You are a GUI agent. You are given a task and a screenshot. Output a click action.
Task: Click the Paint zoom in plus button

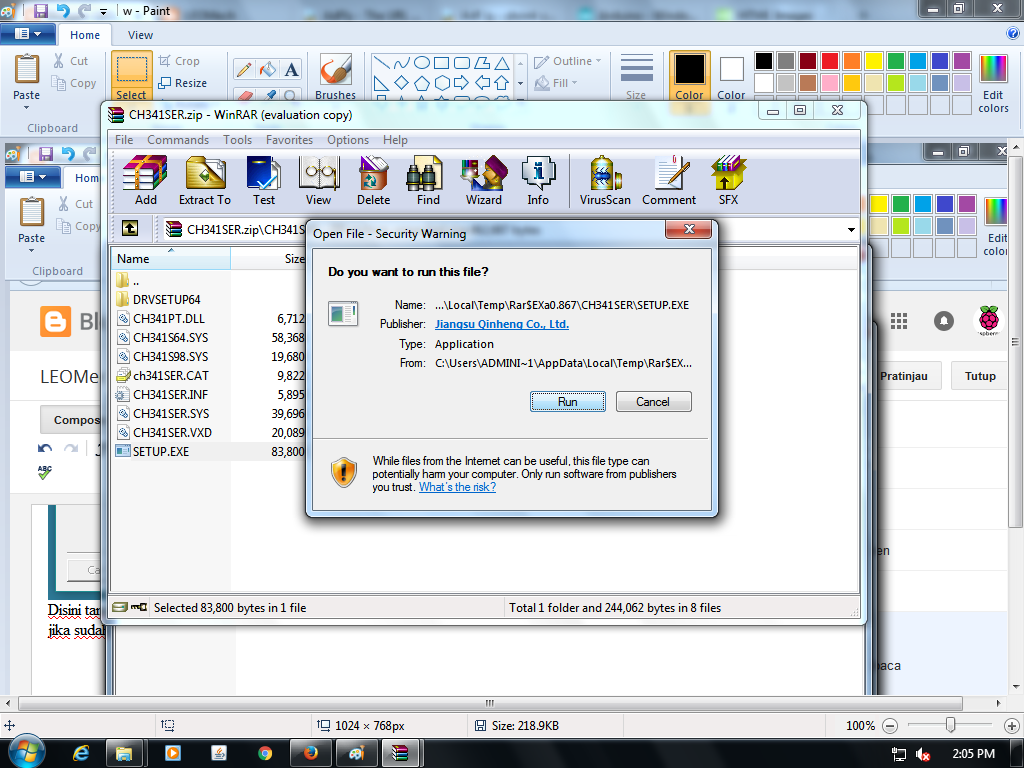tap(1012, 726)
